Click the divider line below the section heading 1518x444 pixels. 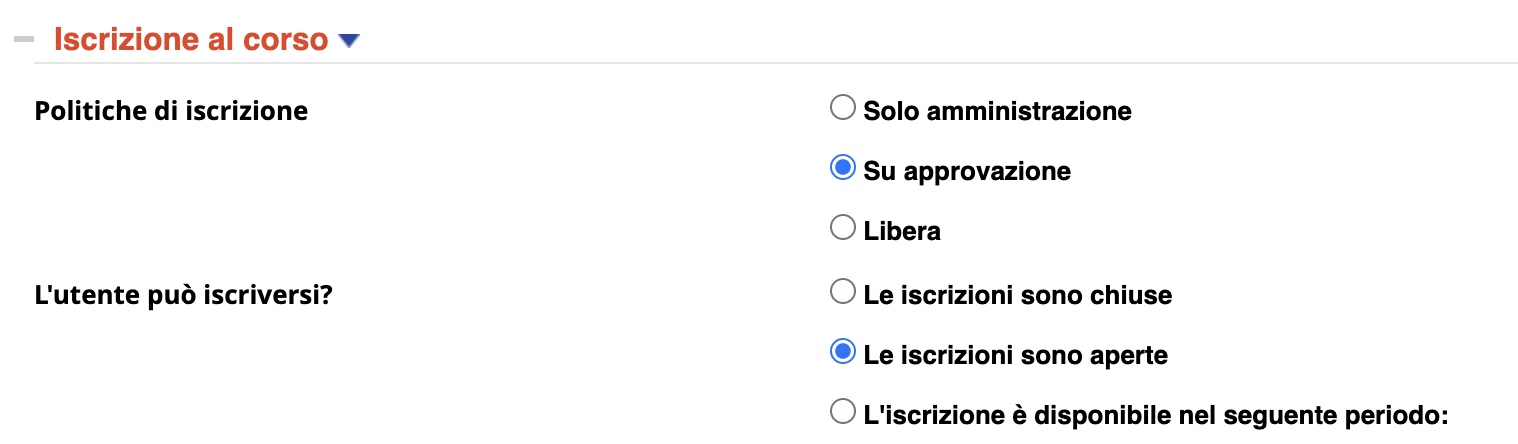pyautogui.click(x=775, y=63)
